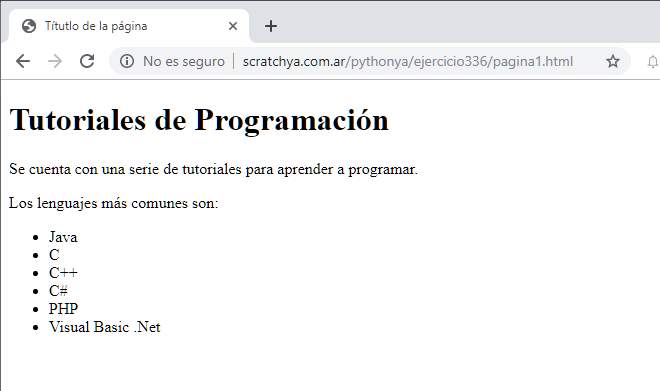Viewport: 660px width, 391px height.
Task: View site information icon next to No es seguro
Action: (x=127, y=61)
